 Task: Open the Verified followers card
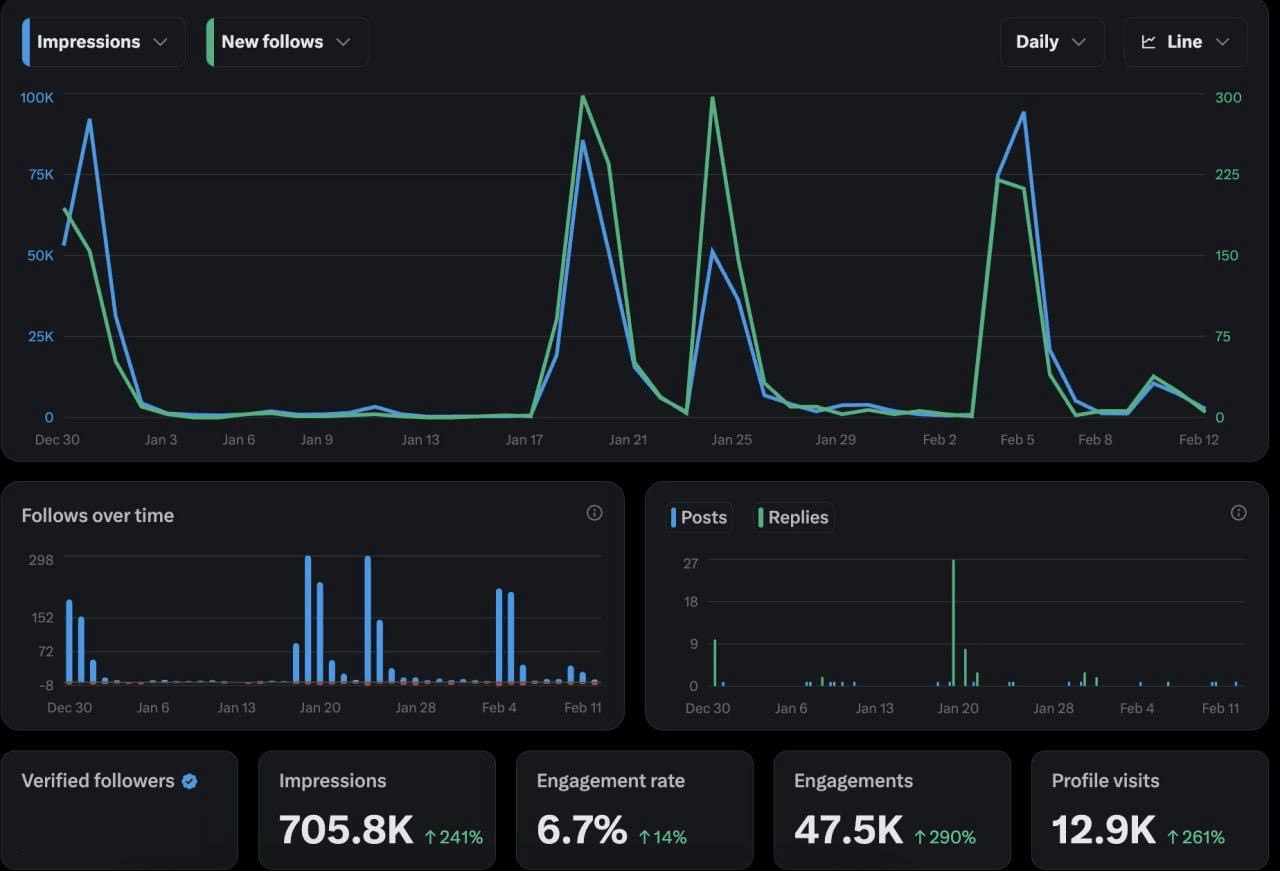pos(119,810)
